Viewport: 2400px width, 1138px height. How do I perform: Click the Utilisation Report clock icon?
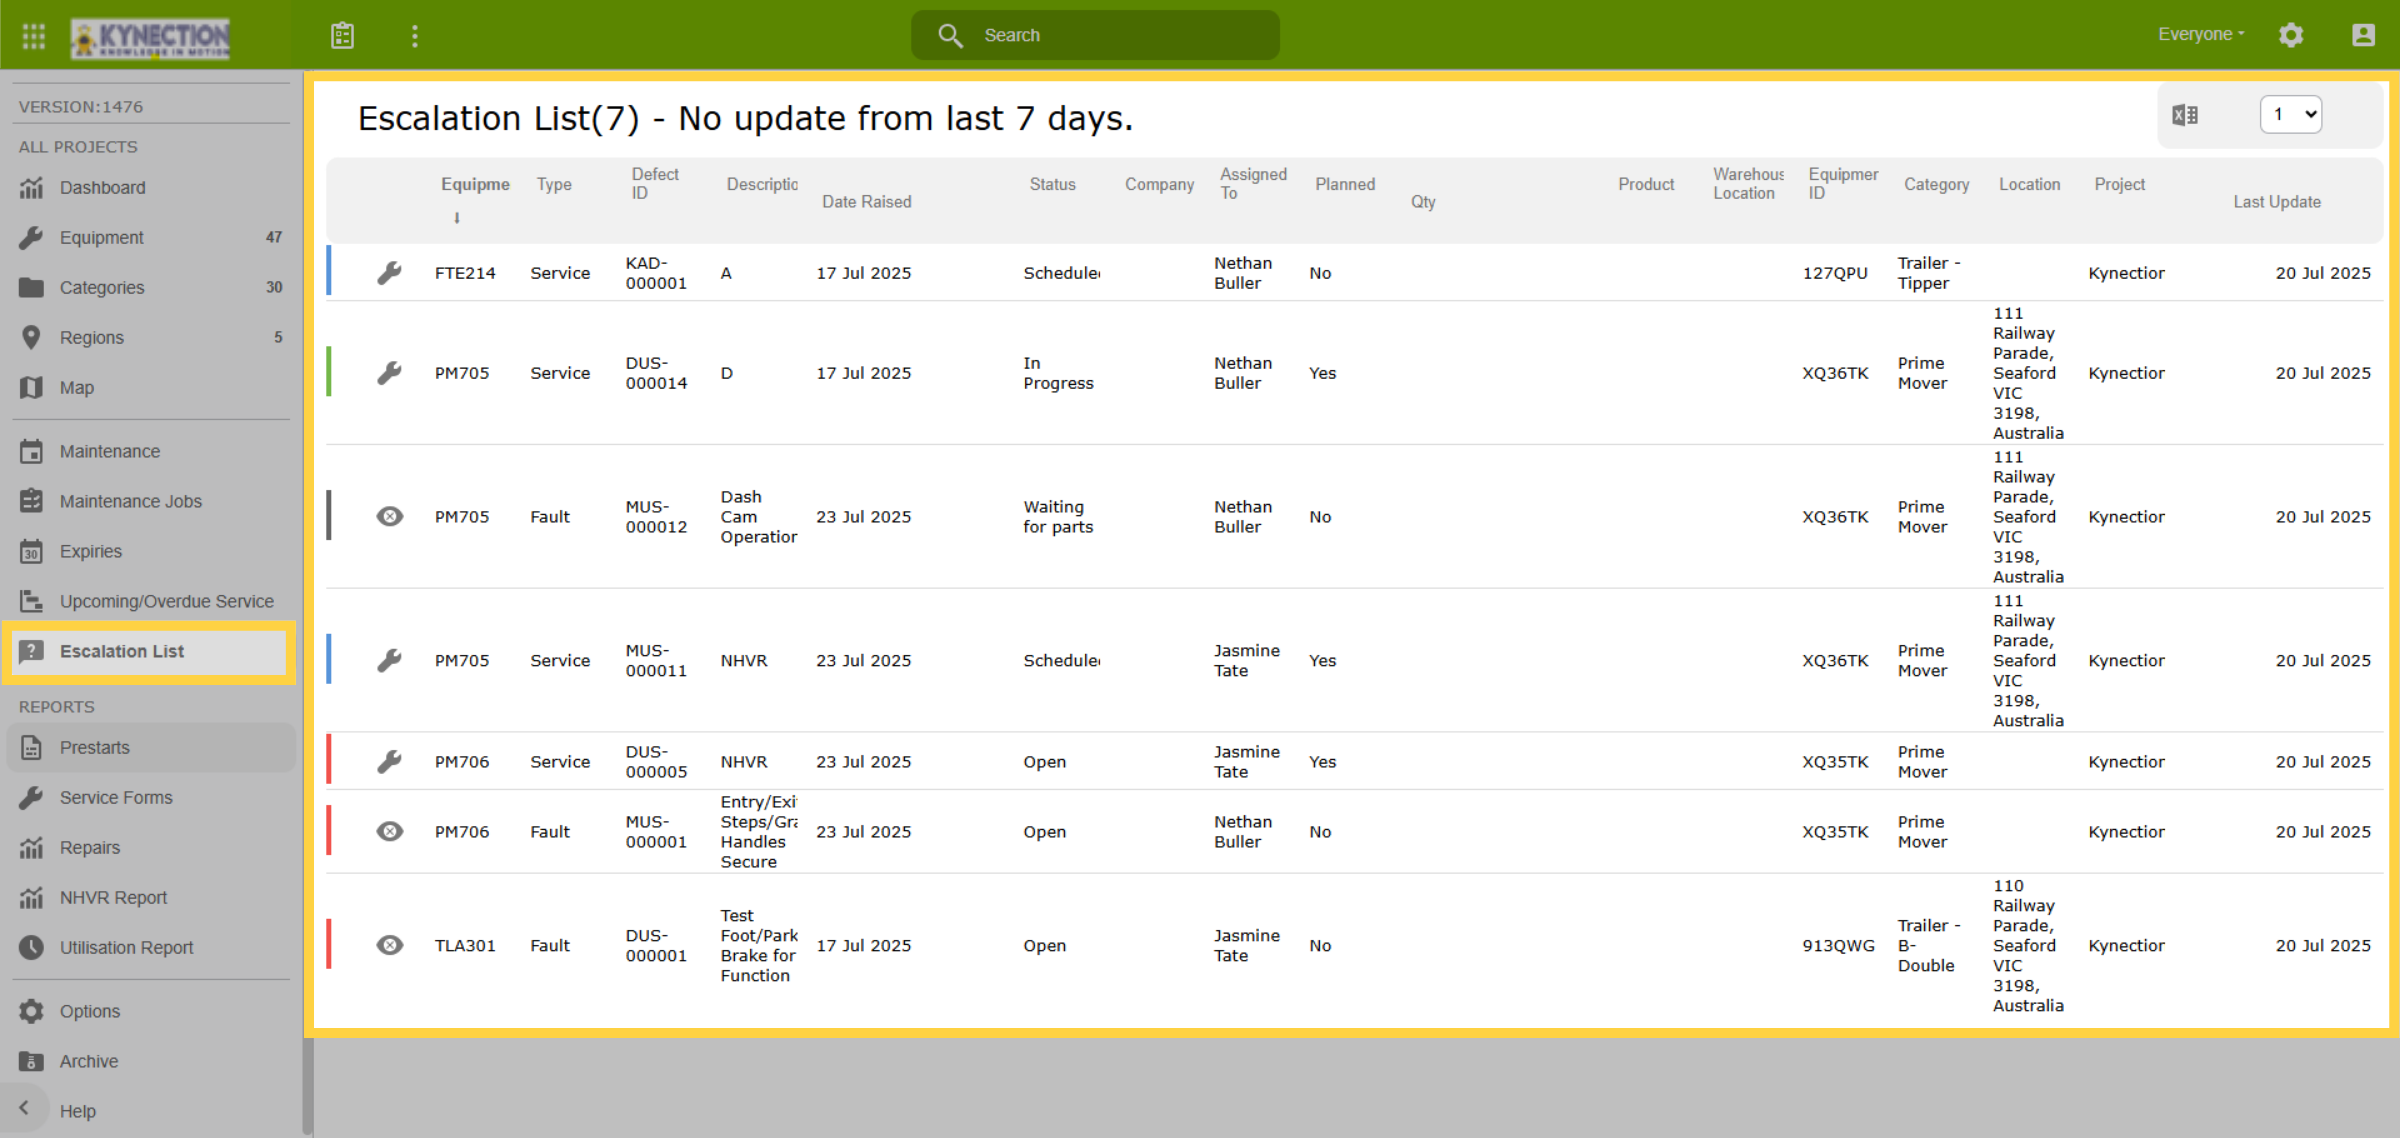32,947
